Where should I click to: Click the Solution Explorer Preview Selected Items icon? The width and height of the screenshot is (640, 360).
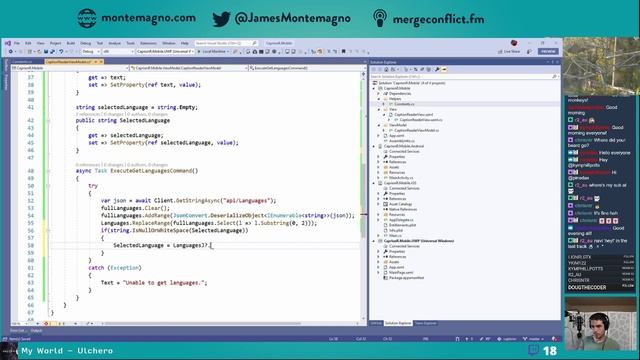point(444,69)
